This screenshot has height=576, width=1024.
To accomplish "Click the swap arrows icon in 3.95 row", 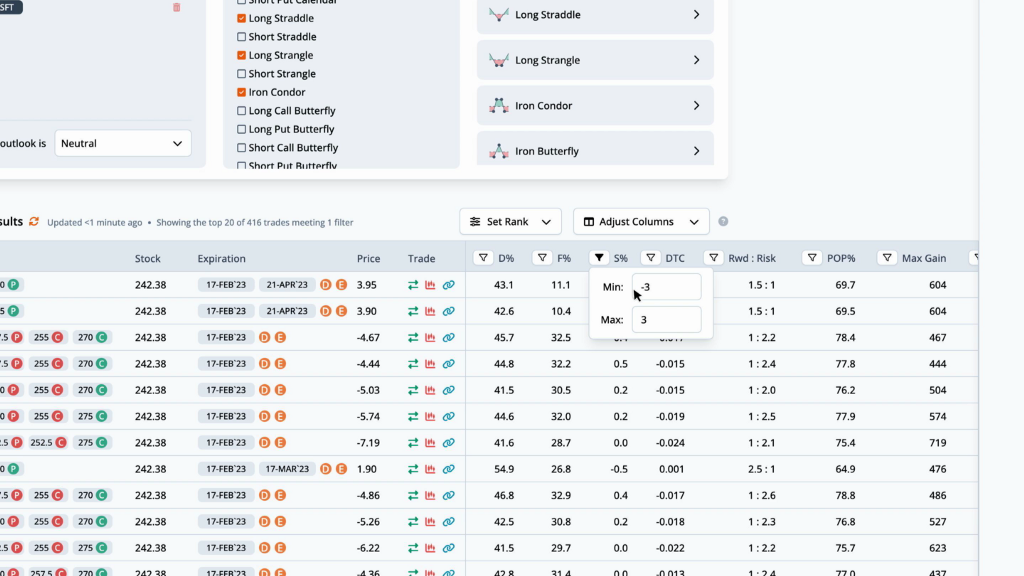I will point(413,285).
